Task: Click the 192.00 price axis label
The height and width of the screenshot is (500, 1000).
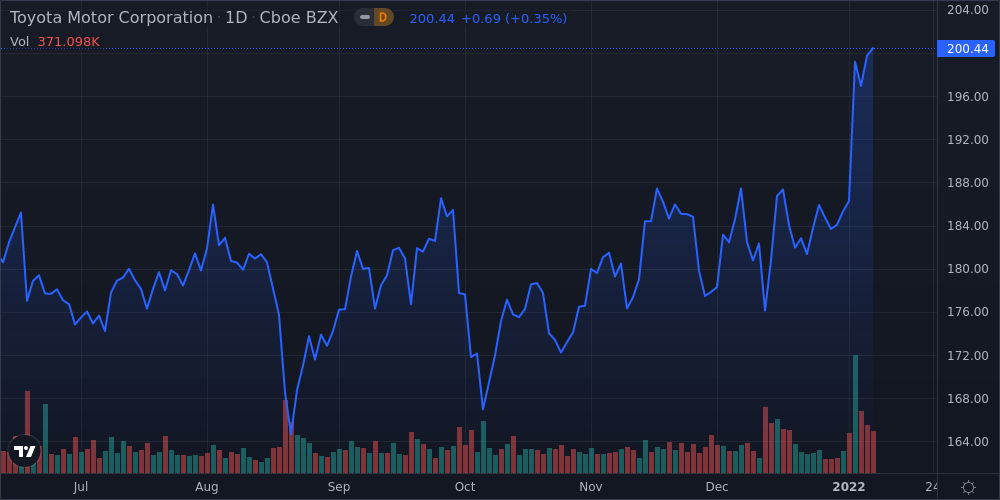Action: [968, 140]
